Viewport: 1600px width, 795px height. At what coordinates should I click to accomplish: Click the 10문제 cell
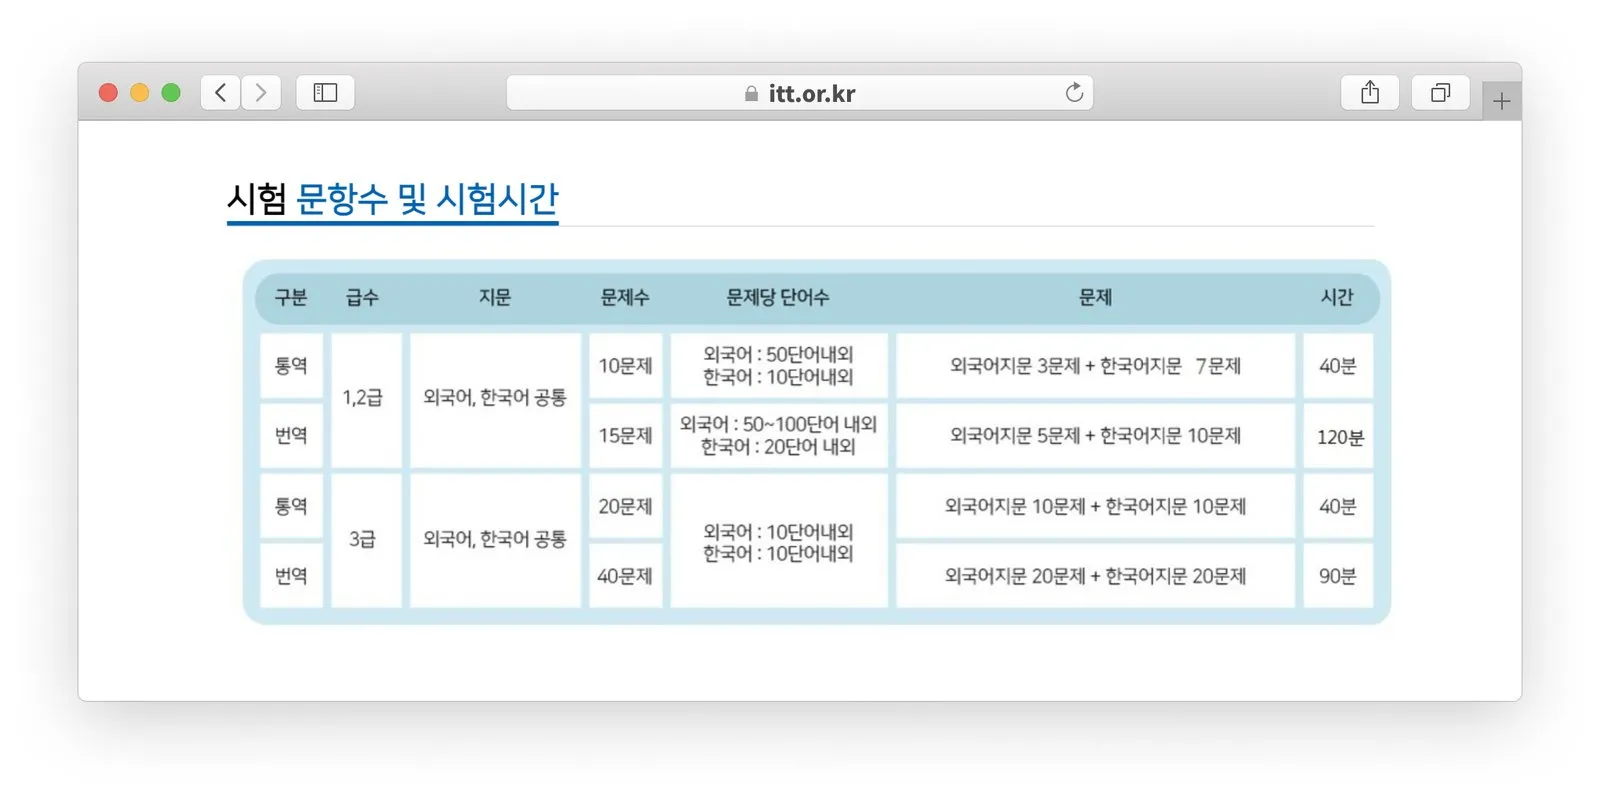coord(625,366)
